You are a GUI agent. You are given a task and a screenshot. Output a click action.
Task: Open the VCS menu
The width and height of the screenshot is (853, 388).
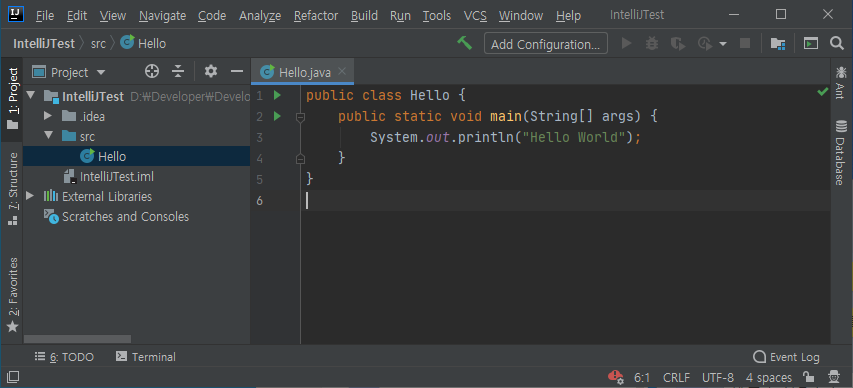475,16
